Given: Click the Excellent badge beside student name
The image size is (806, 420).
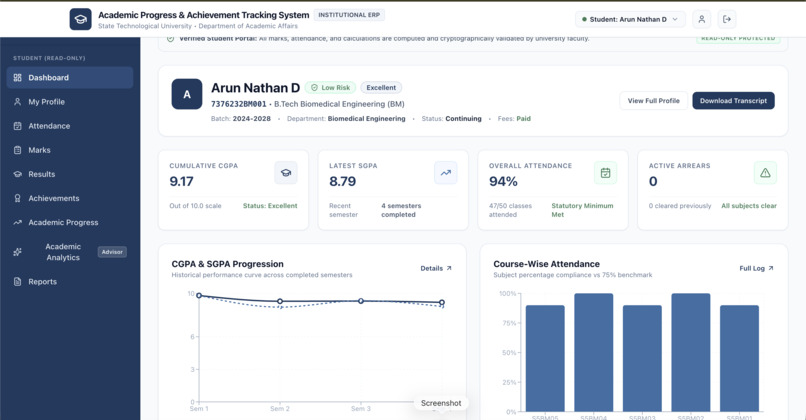Looking at the screenshot, I should click(381, 87).
